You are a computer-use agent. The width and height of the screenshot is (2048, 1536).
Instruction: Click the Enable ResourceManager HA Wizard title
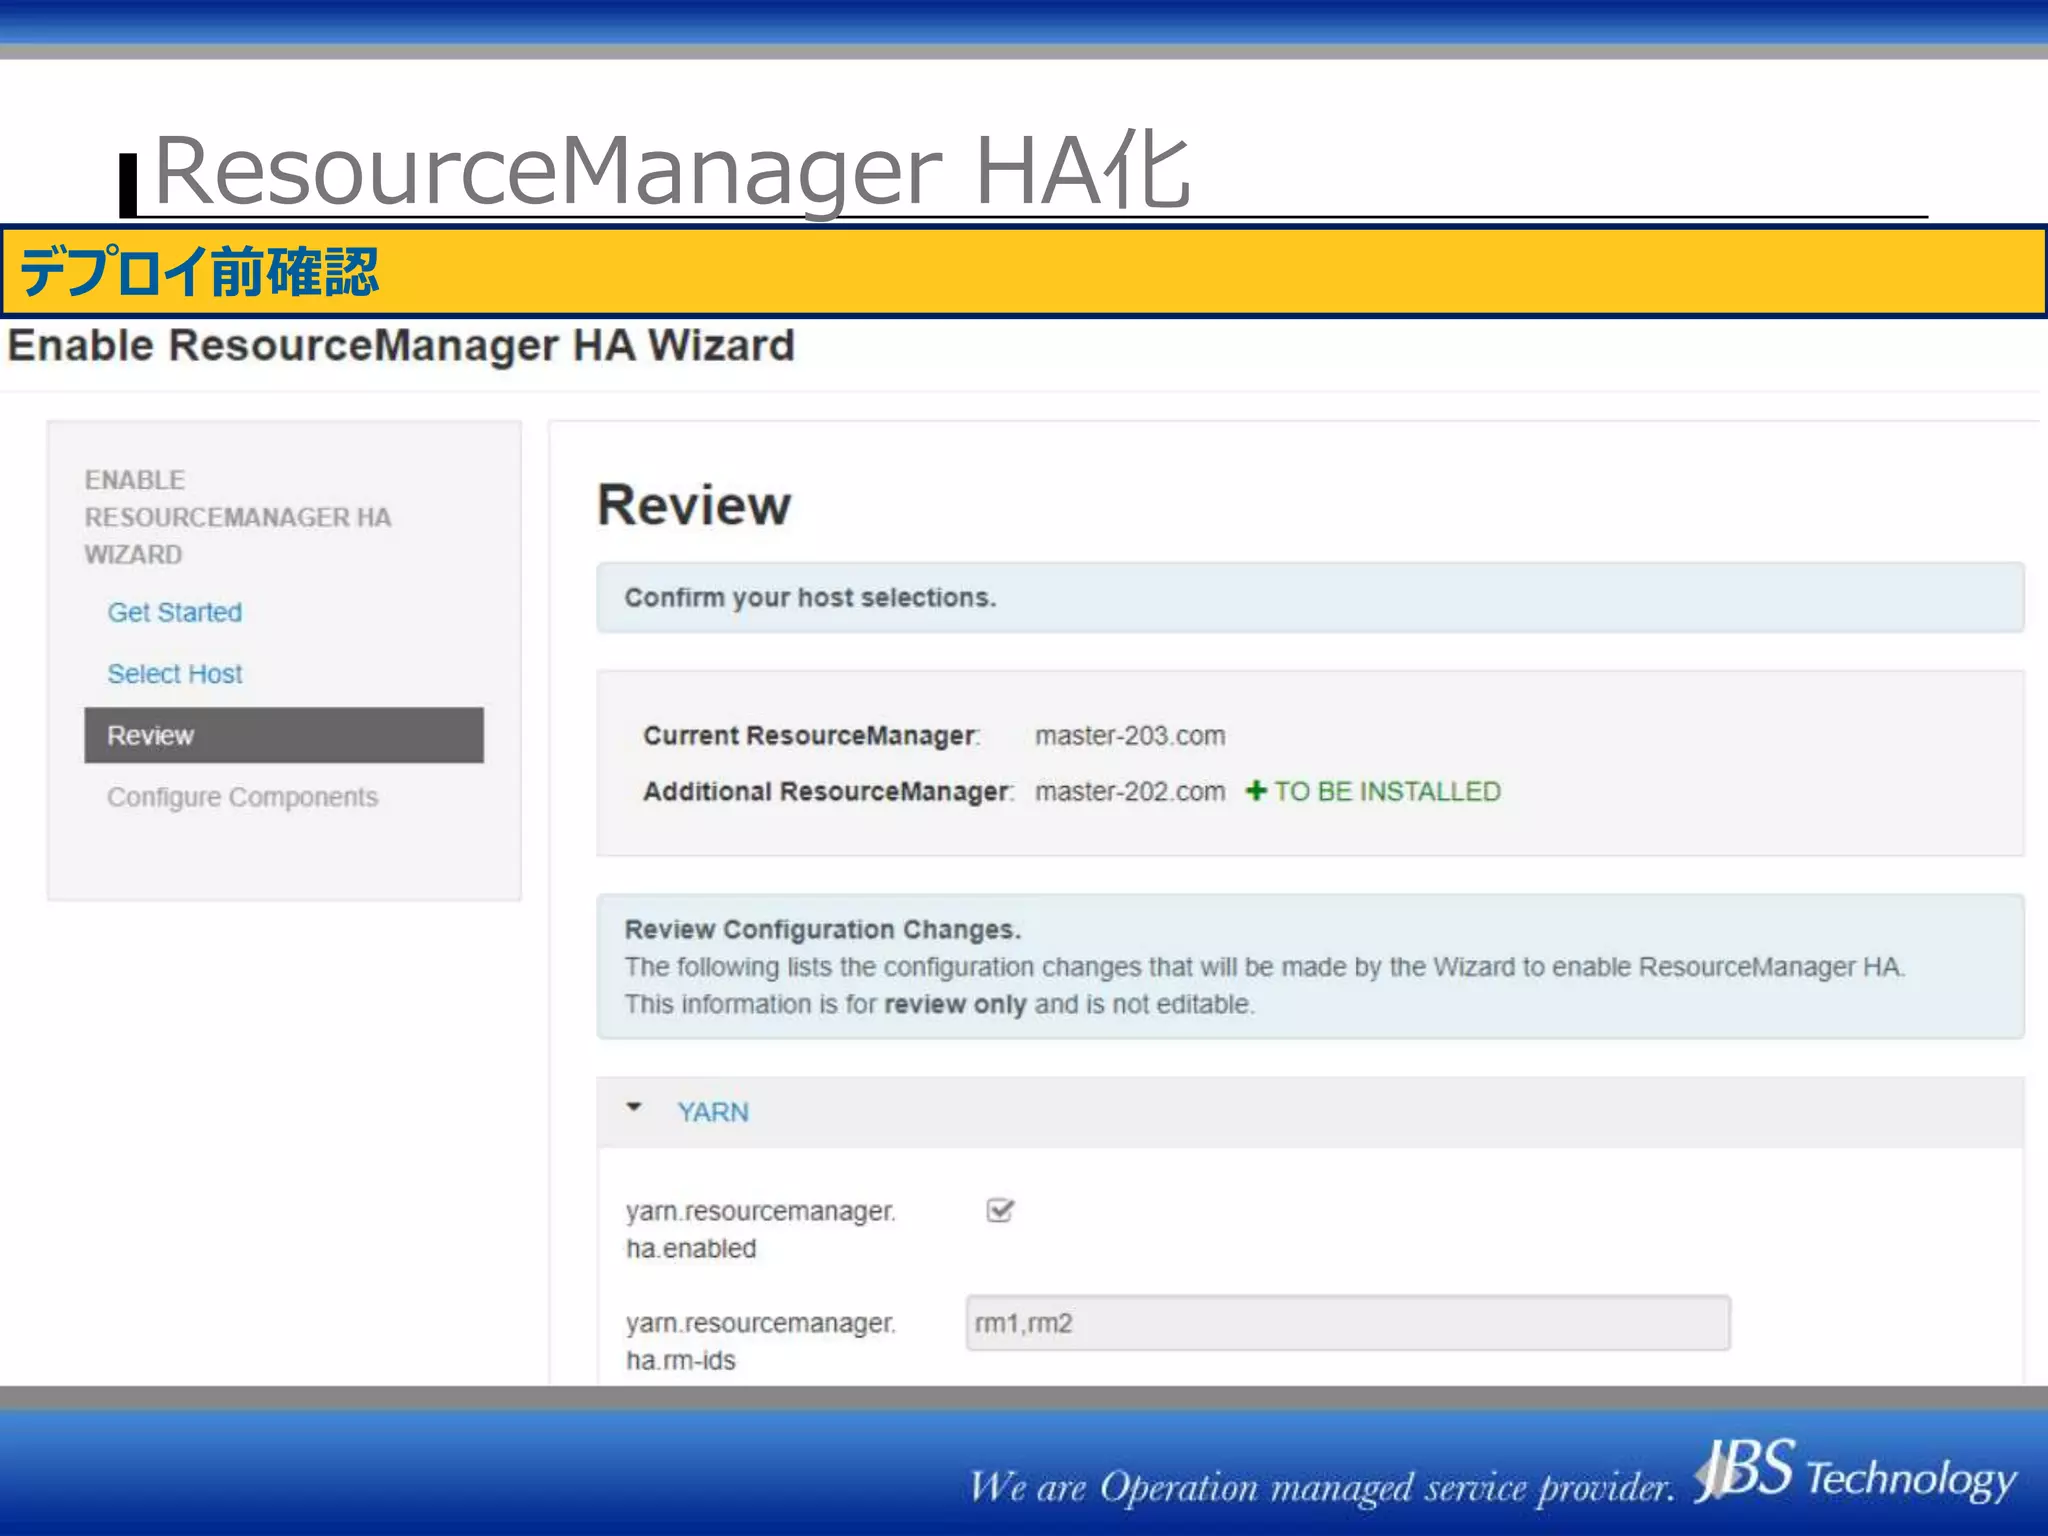point(401,346)
